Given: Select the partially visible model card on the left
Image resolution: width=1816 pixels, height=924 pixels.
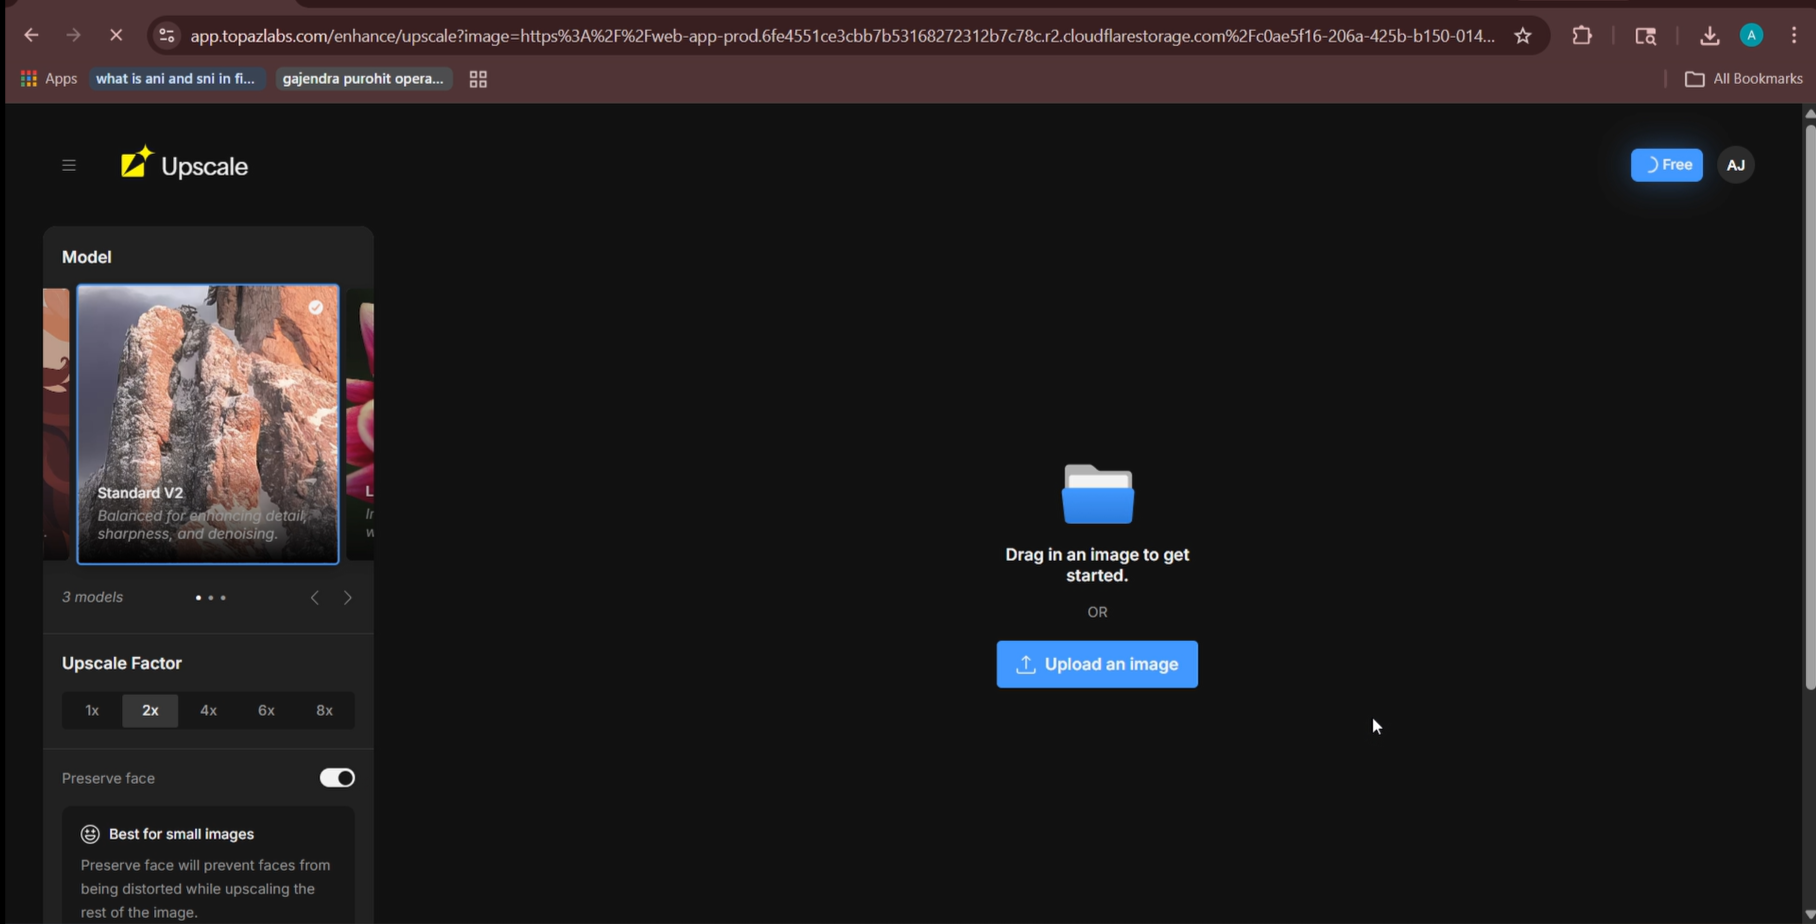Looking at the screenshot, I should coord(56,424).
